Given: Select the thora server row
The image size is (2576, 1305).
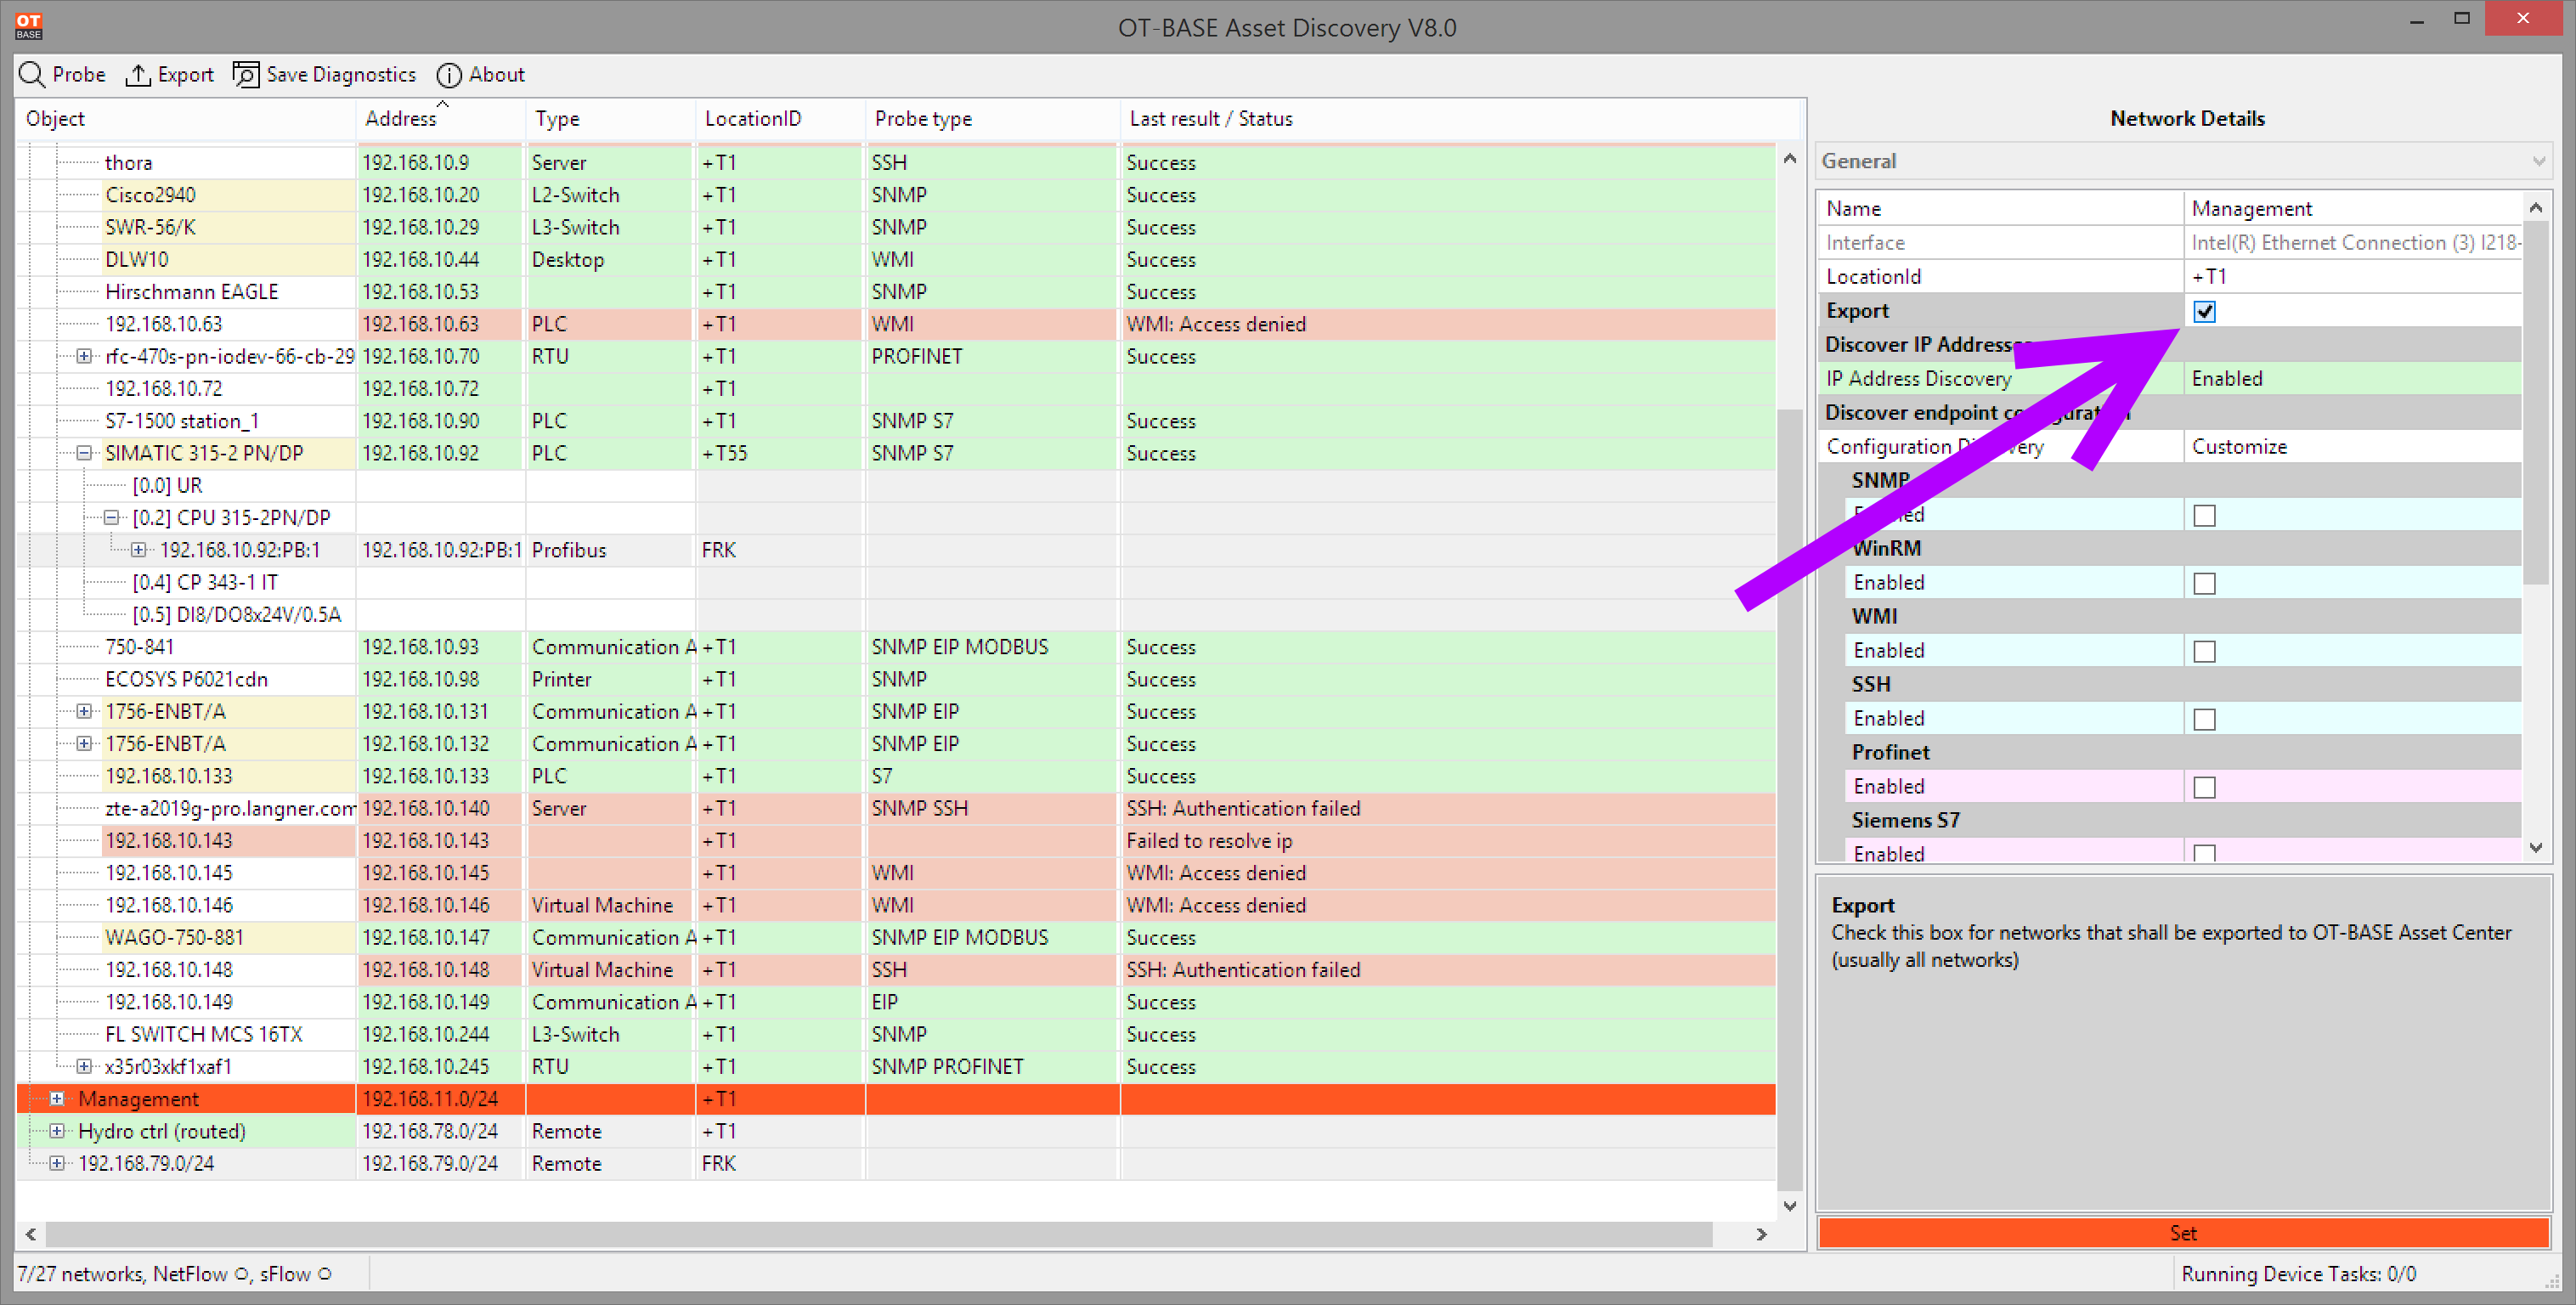Looking at the screenshot, I should (x=895, y=162).
